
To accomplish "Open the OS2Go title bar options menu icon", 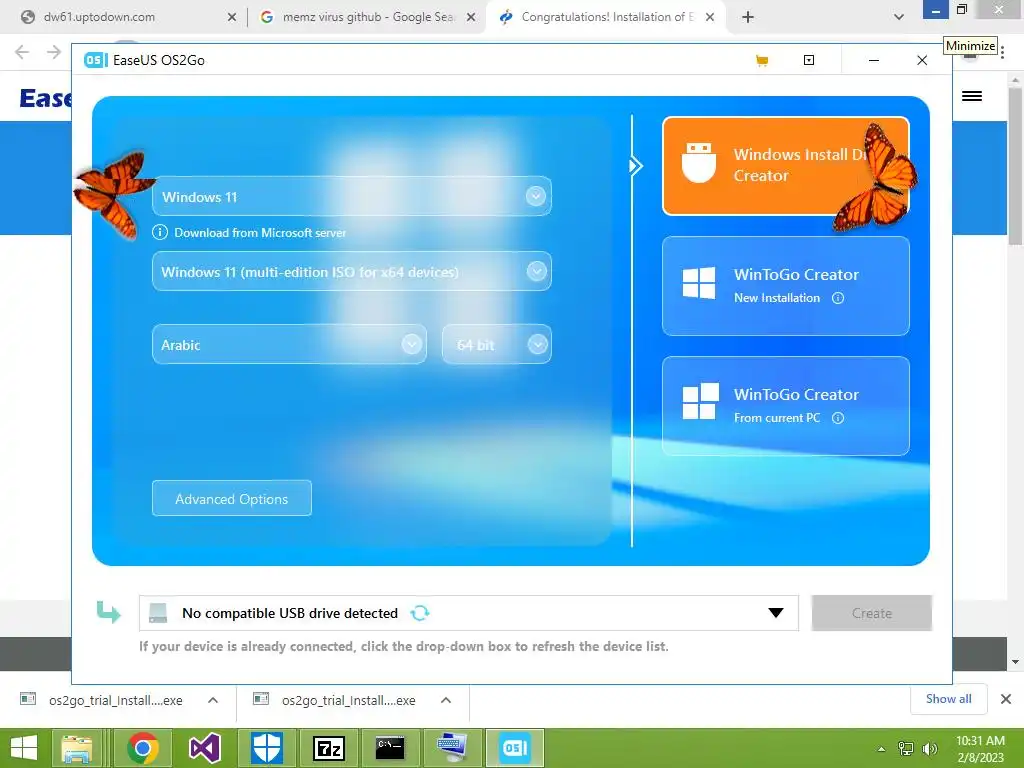I will point(808,60).
